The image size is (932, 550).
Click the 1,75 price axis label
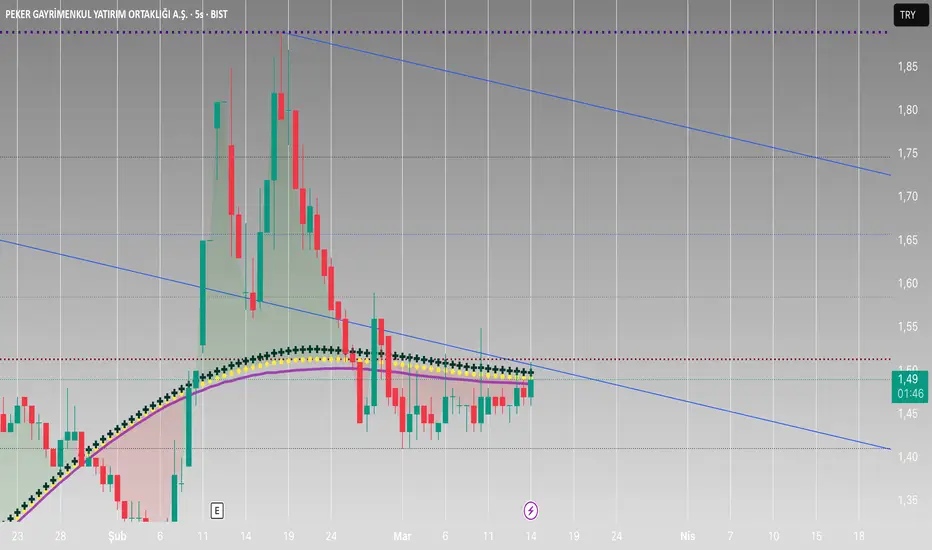908,153
